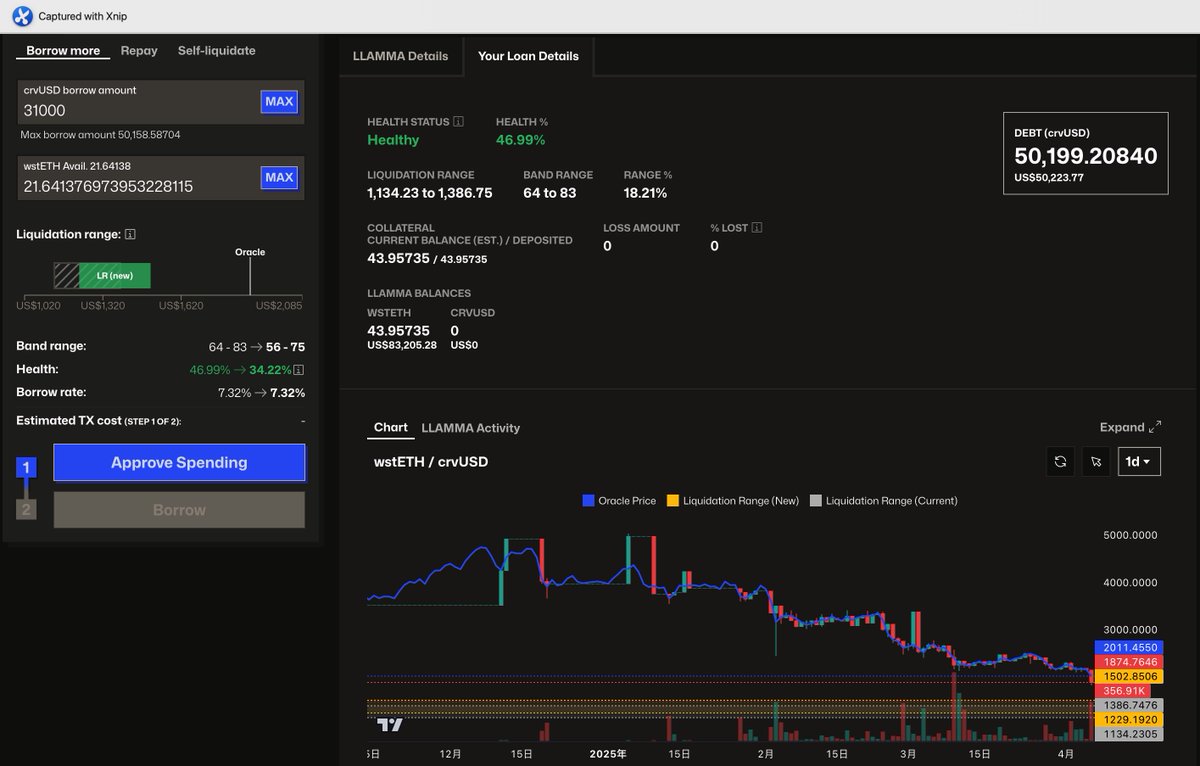
Task: Click the refresh chart icon
Action: coord(1060,461)
